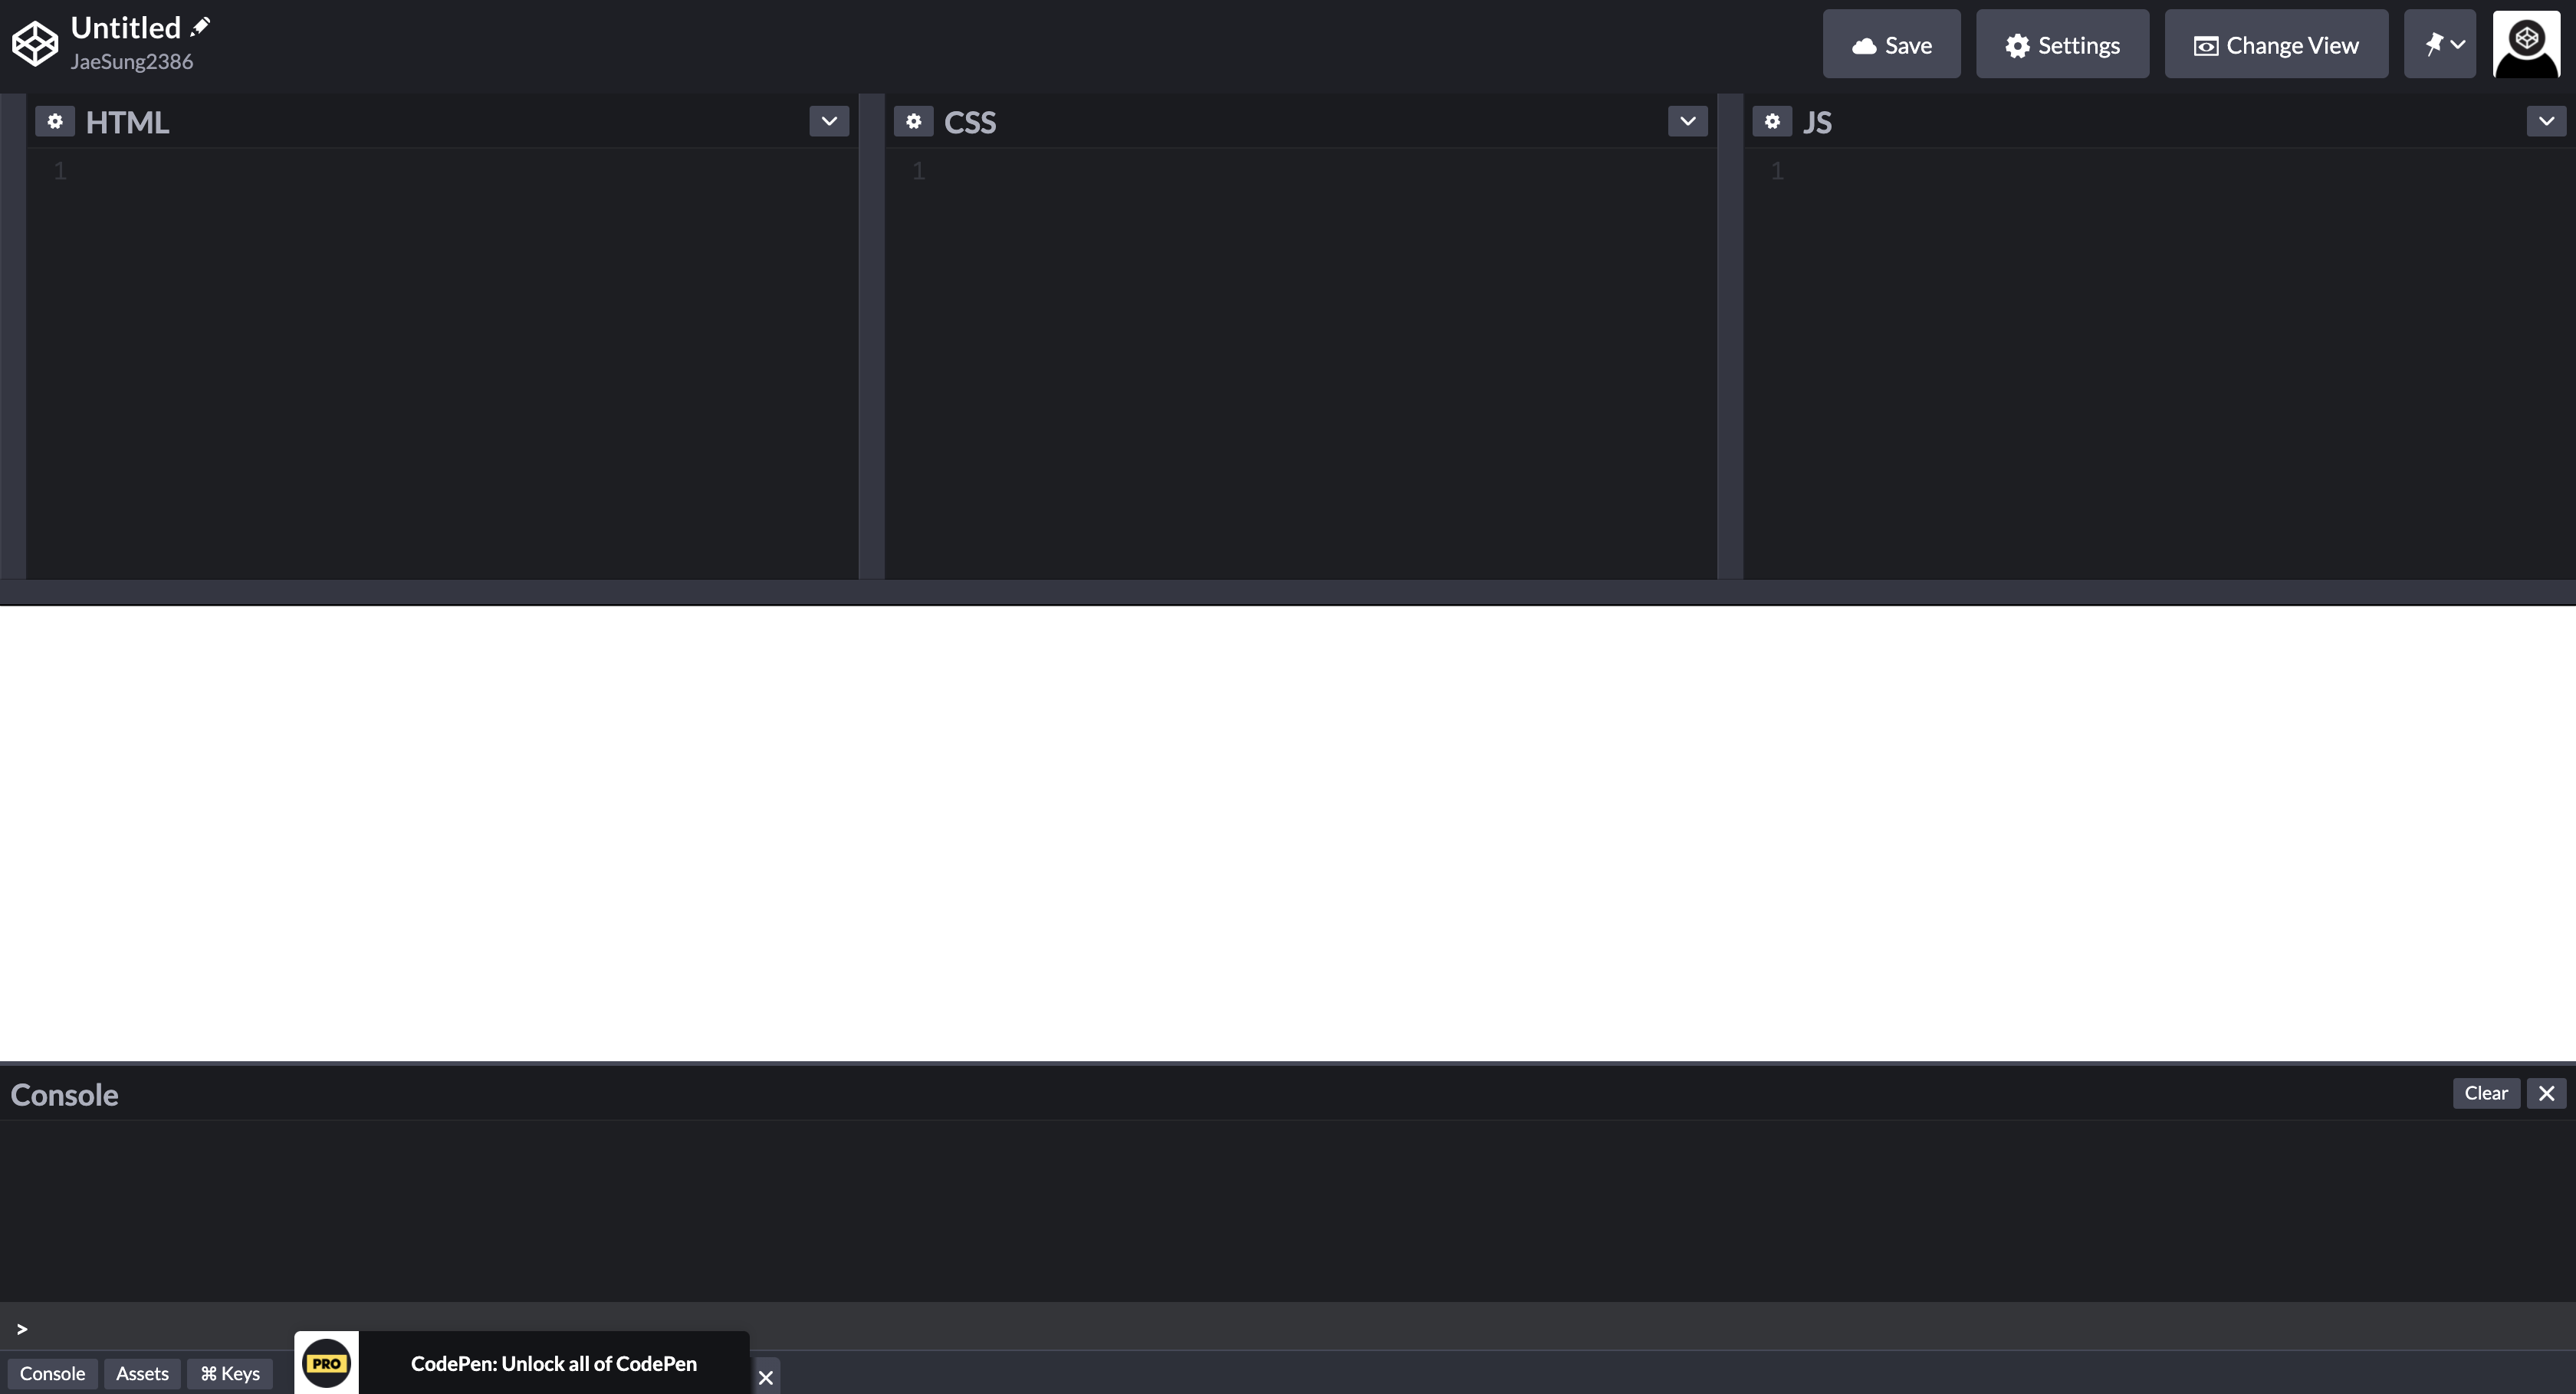Image resolution: width=2576 pixels, height=1394 pixels.
Task: Dismiss the CodePen PRO promo banner
Action: [x=766, y=1377]
